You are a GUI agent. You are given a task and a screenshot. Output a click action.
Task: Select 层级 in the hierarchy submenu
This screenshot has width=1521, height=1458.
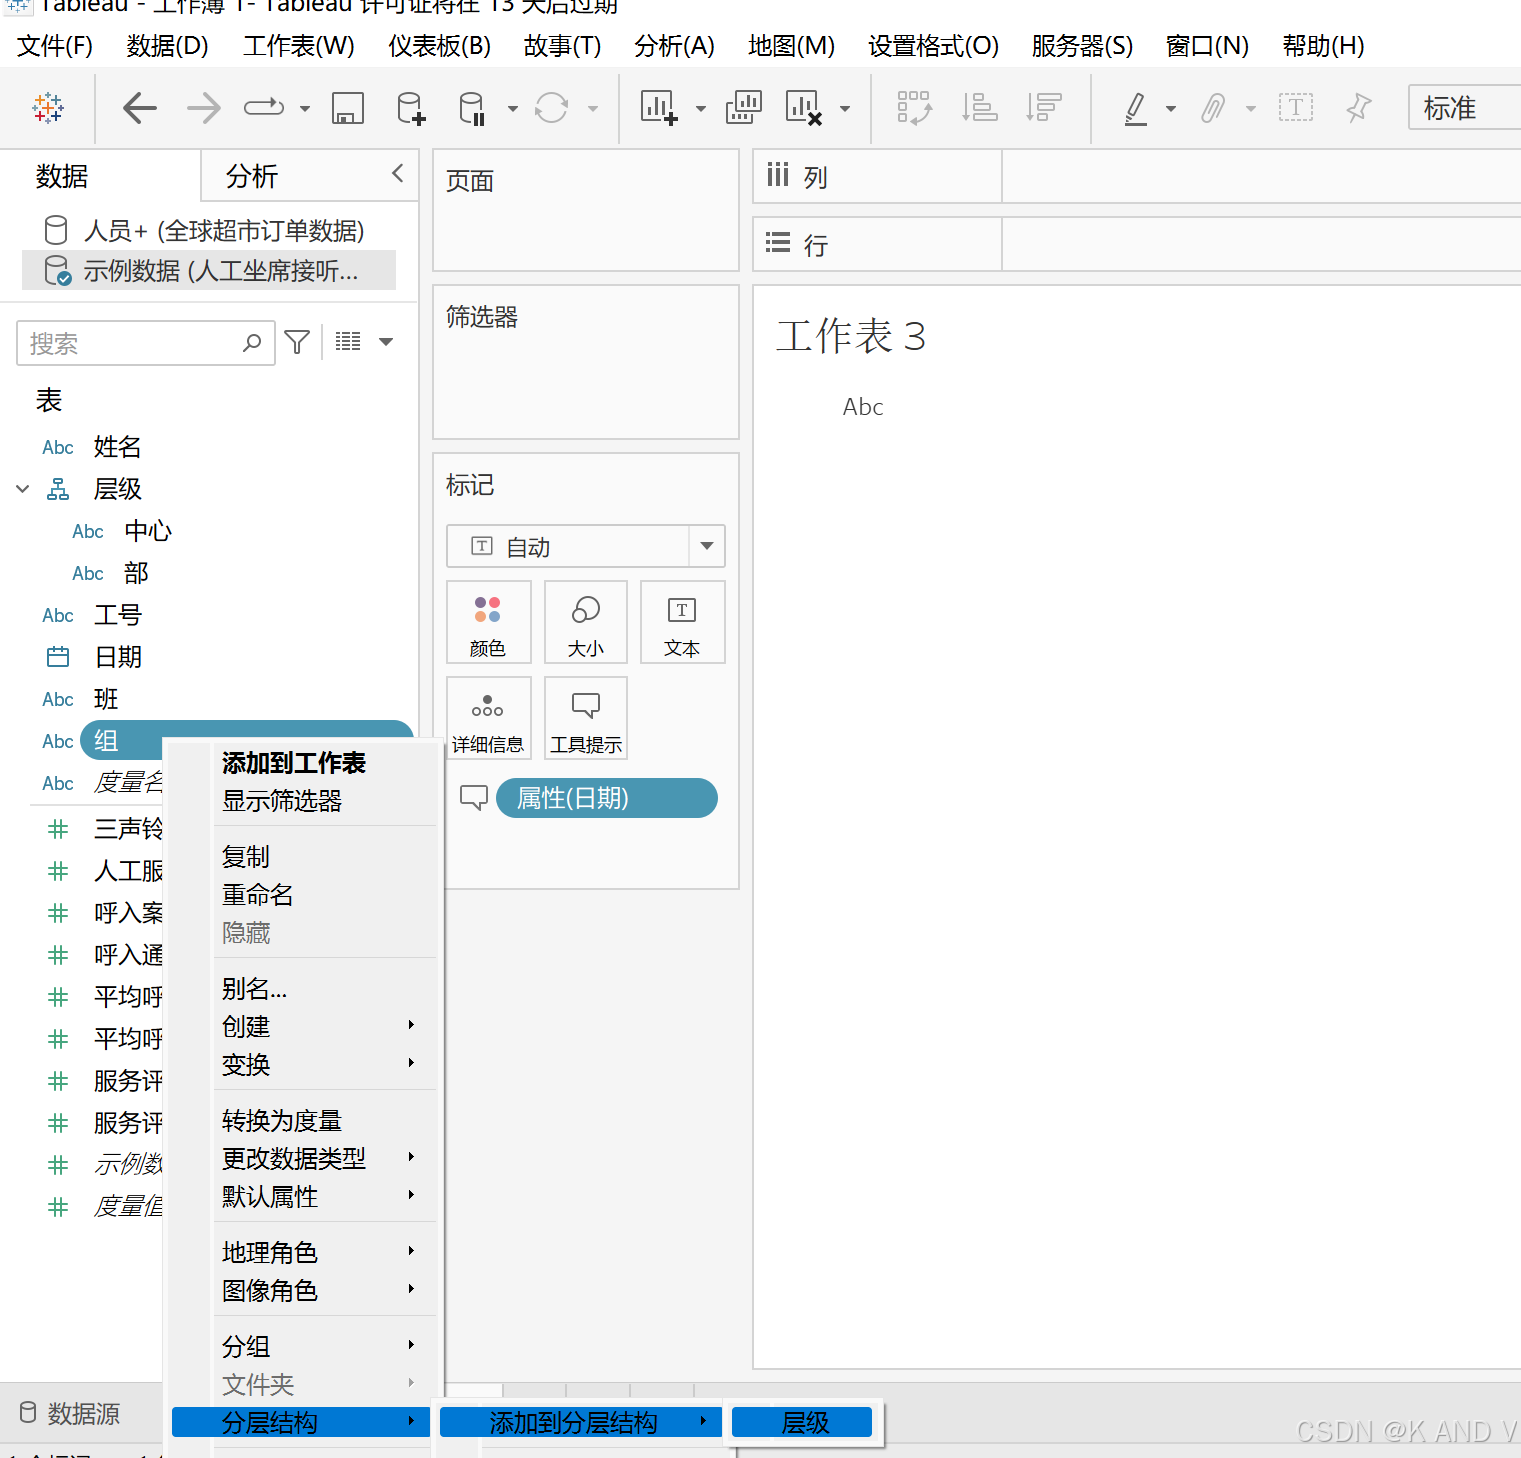pos(803,1422)
